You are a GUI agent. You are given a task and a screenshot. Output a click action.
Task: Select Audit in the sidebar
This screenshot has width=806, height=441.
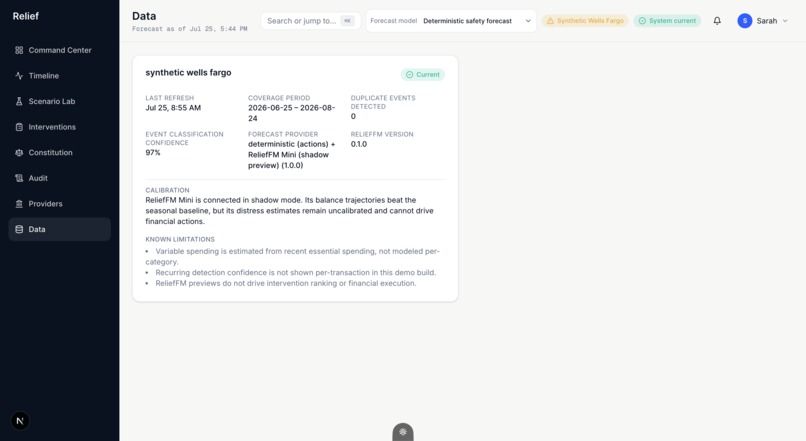(60, 178)
